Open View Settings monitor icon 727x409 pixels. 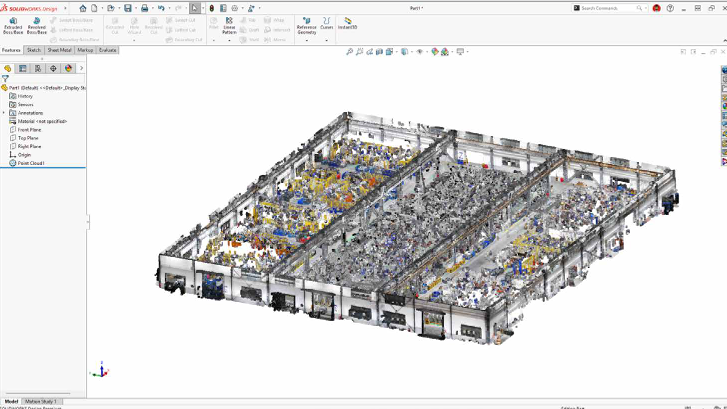pyautogui.click(x=460, y=51)
